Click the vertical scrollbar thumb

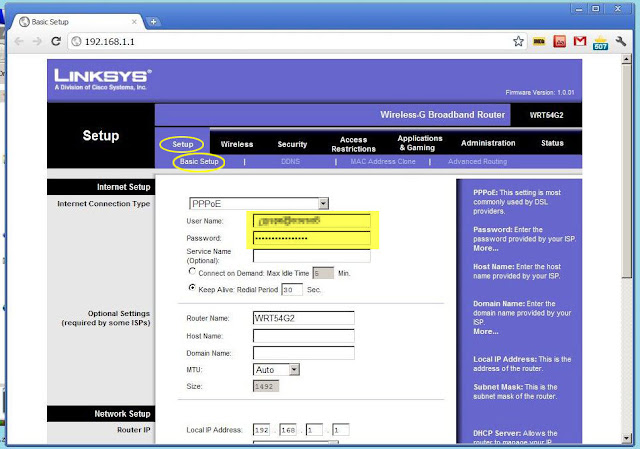(x=627, y=171)
